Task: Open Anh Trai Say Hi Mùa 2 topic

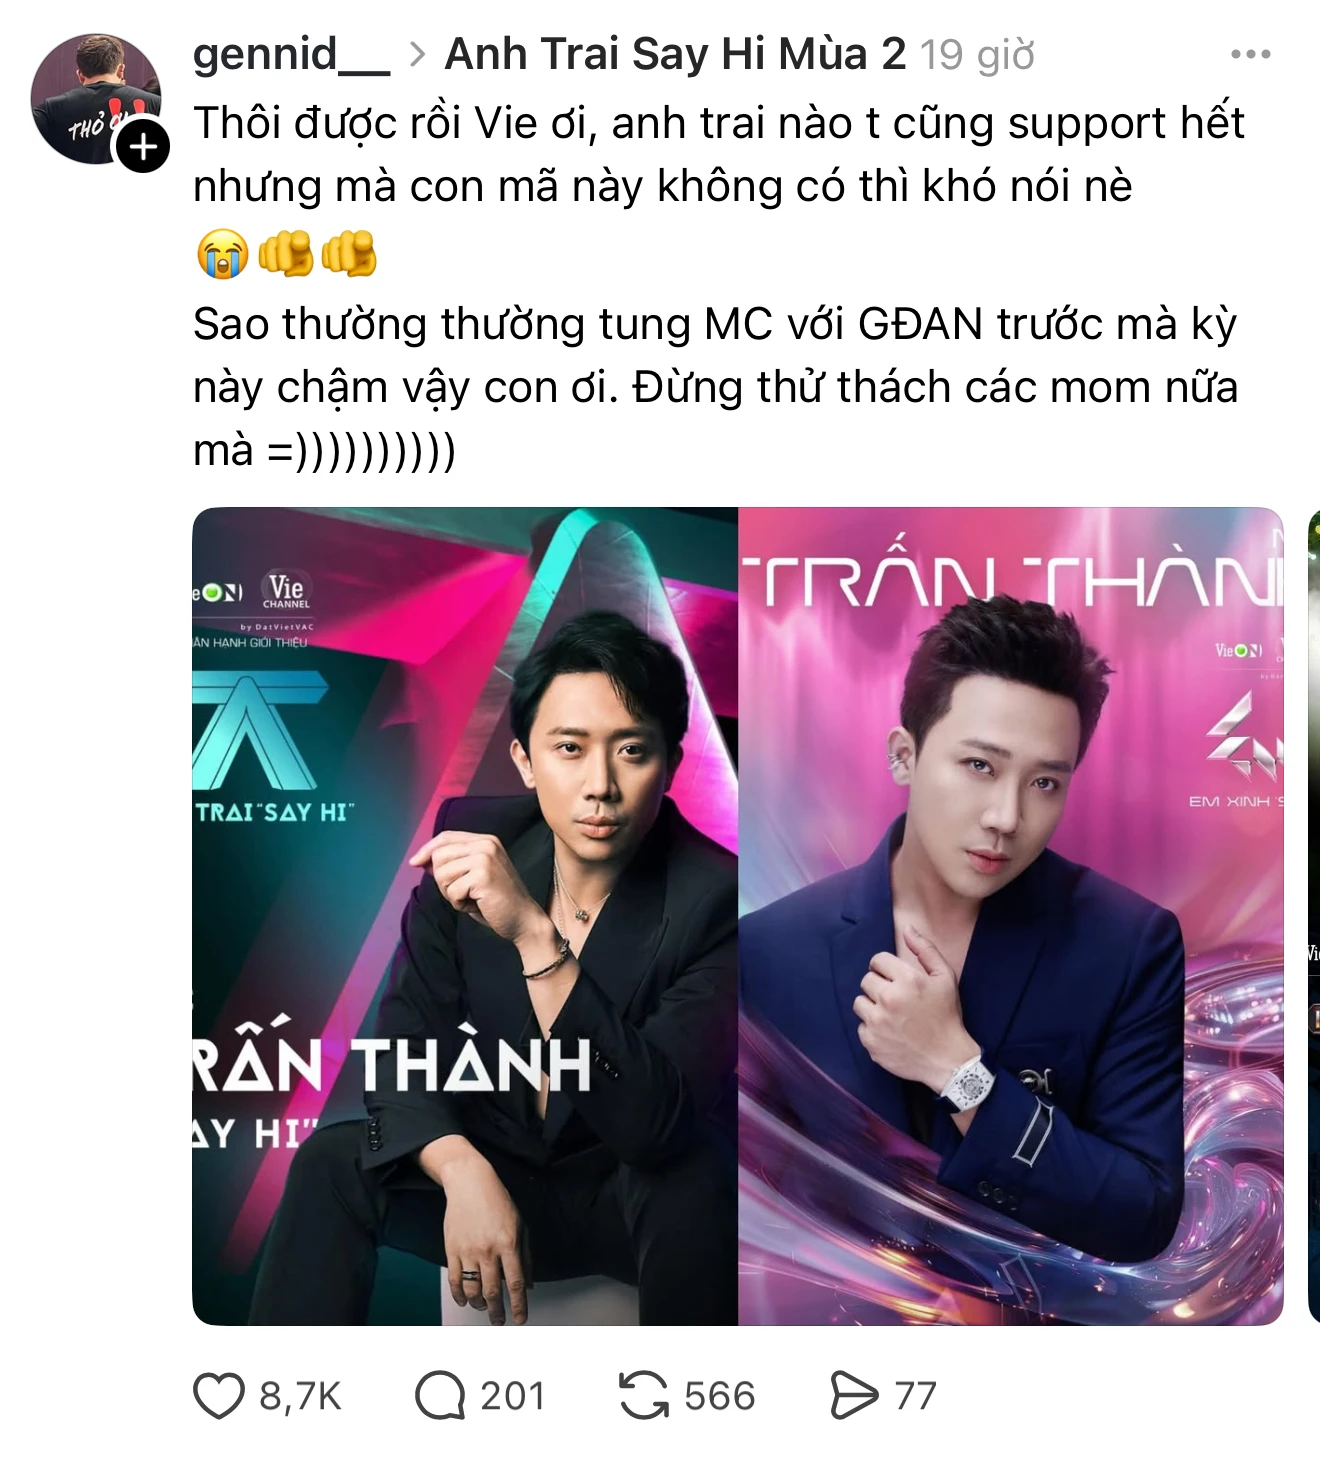Action: click(675, 55)
